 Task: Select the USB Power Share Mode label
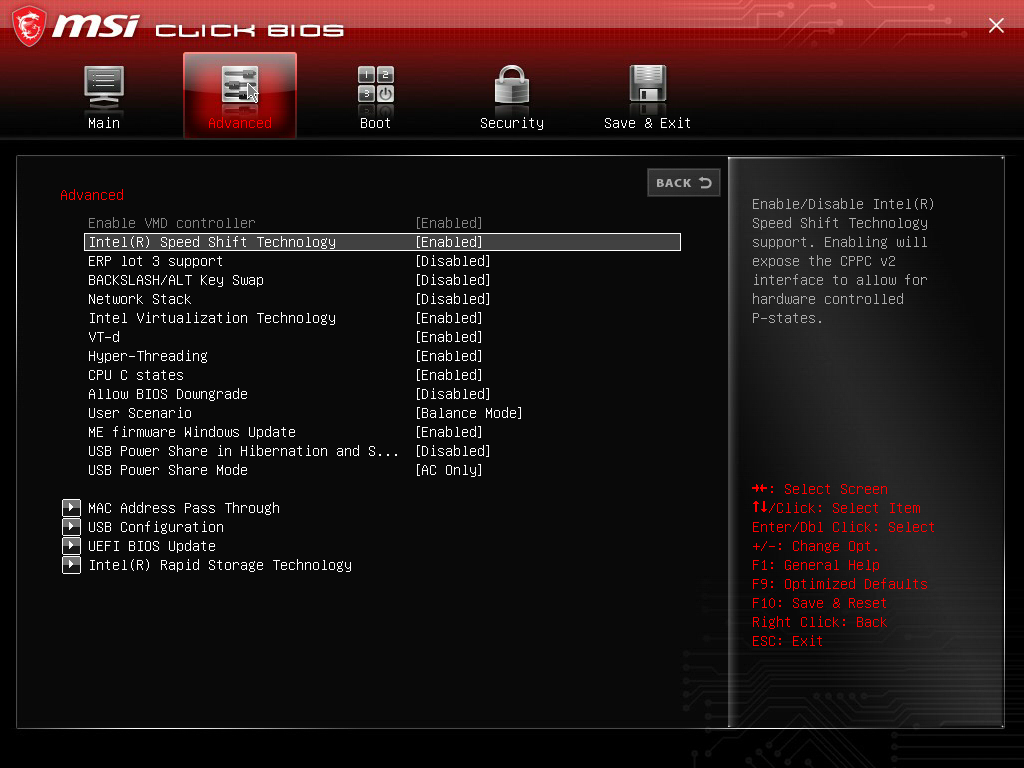point(168,470)
